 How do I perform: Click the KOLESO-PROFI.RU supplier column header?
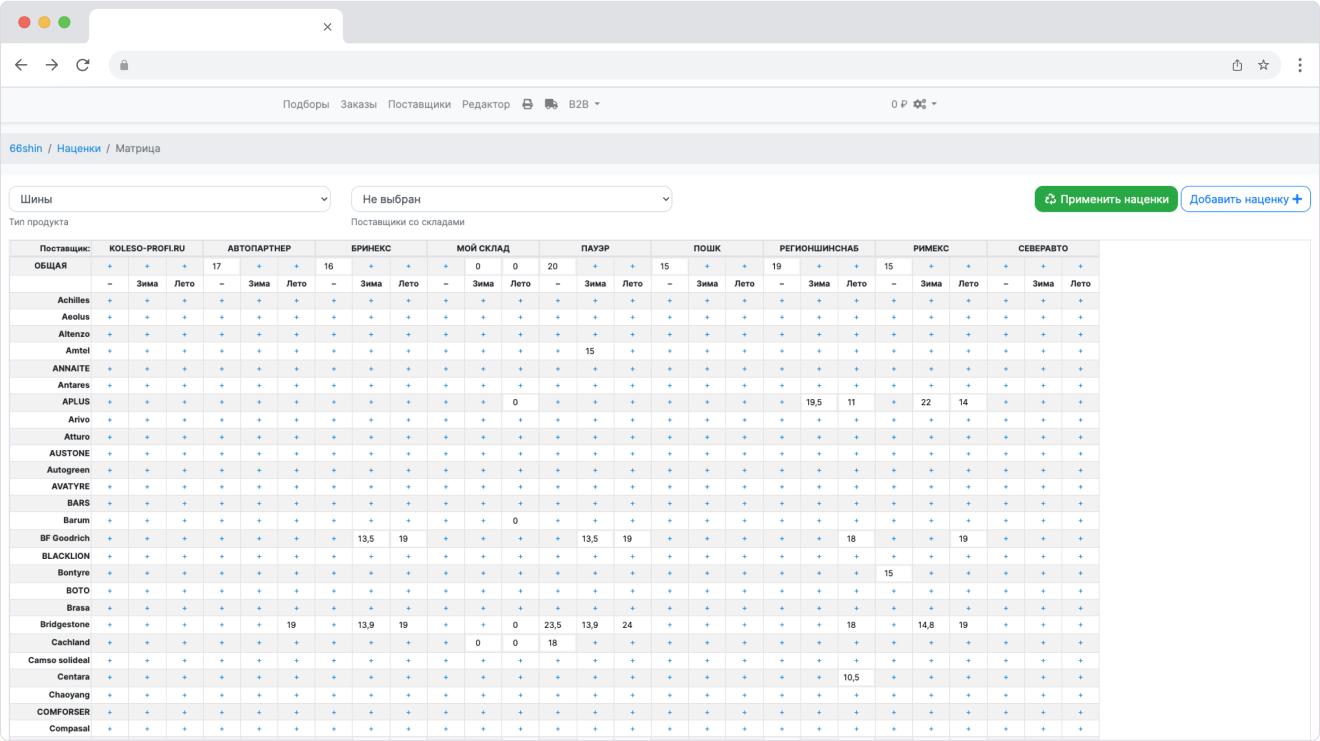coord(147,248)
